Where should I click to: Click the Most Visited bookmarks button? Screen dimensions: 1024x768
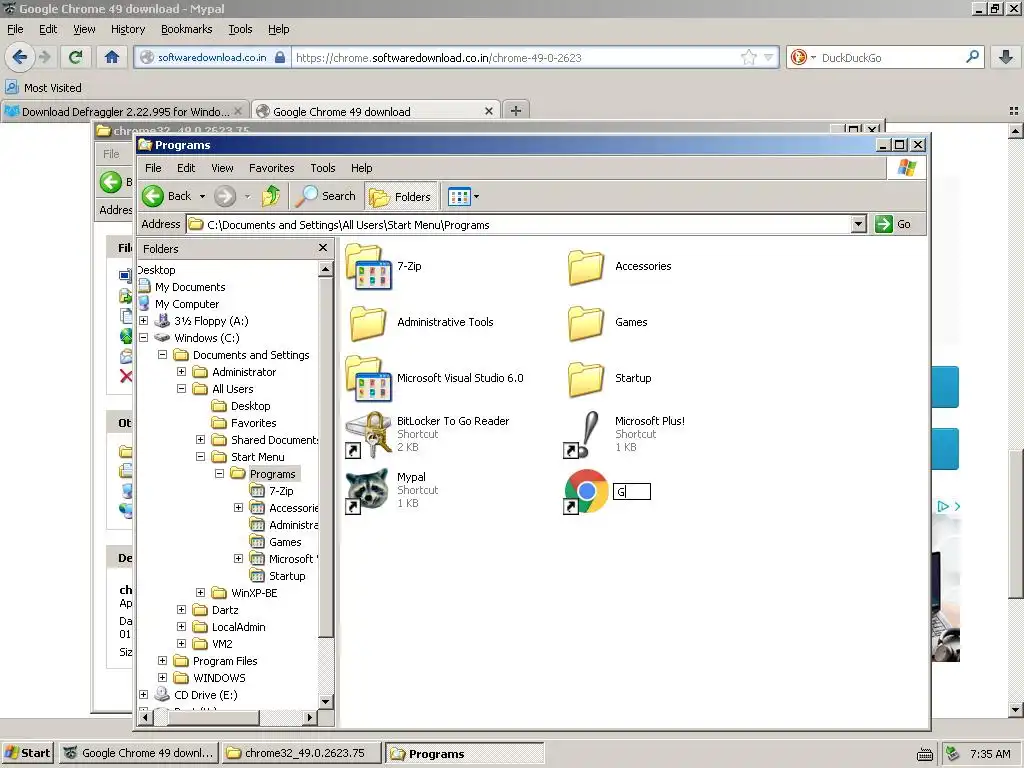[x=44, y=88]
